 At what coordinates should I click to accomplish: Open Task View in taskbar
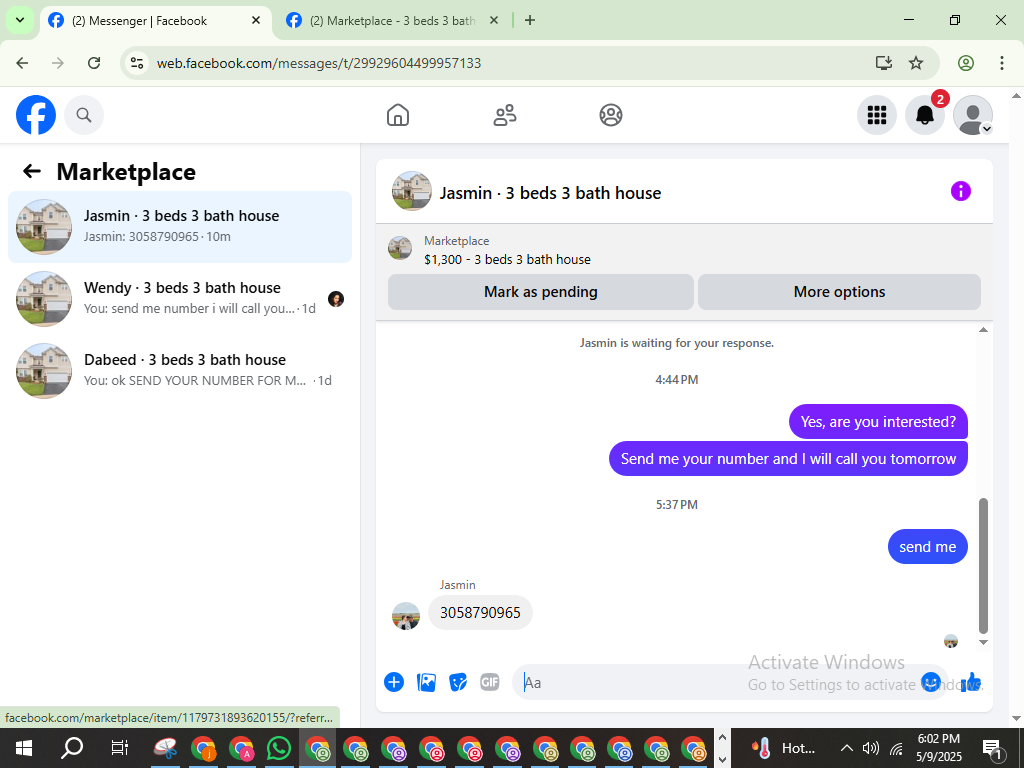120,748
